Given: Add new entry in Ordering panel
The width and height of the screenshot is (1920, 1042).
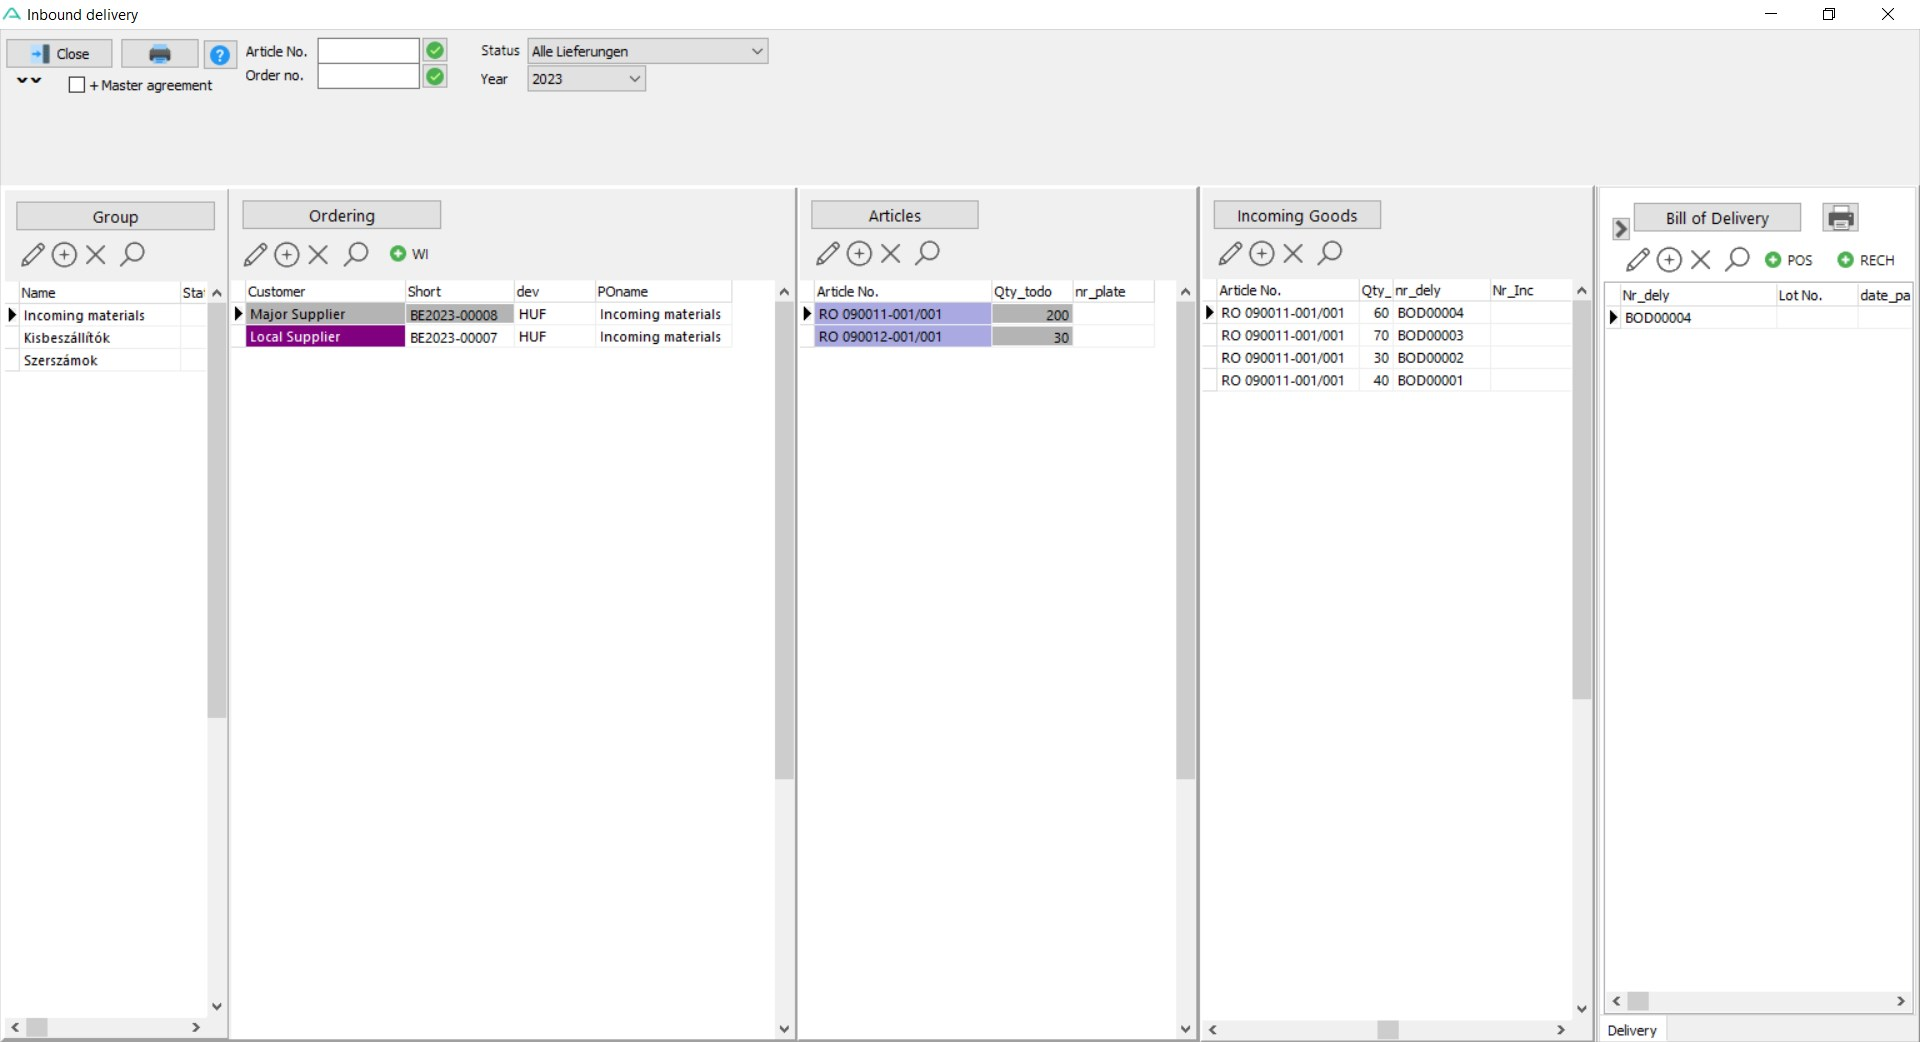Looking at the screenshot, I should (287, 255).
